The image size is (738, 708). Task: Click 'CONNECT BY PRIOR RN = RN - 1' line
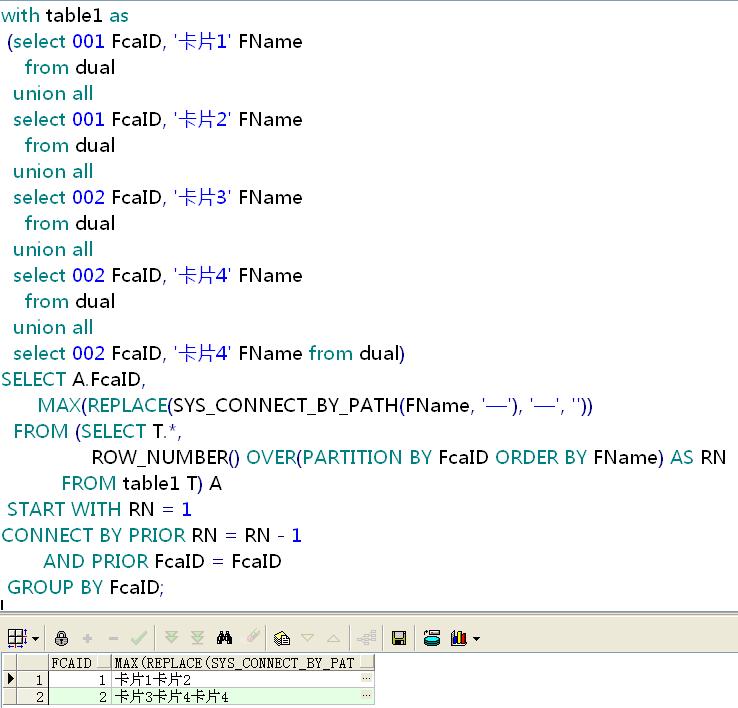click(151, 535)
